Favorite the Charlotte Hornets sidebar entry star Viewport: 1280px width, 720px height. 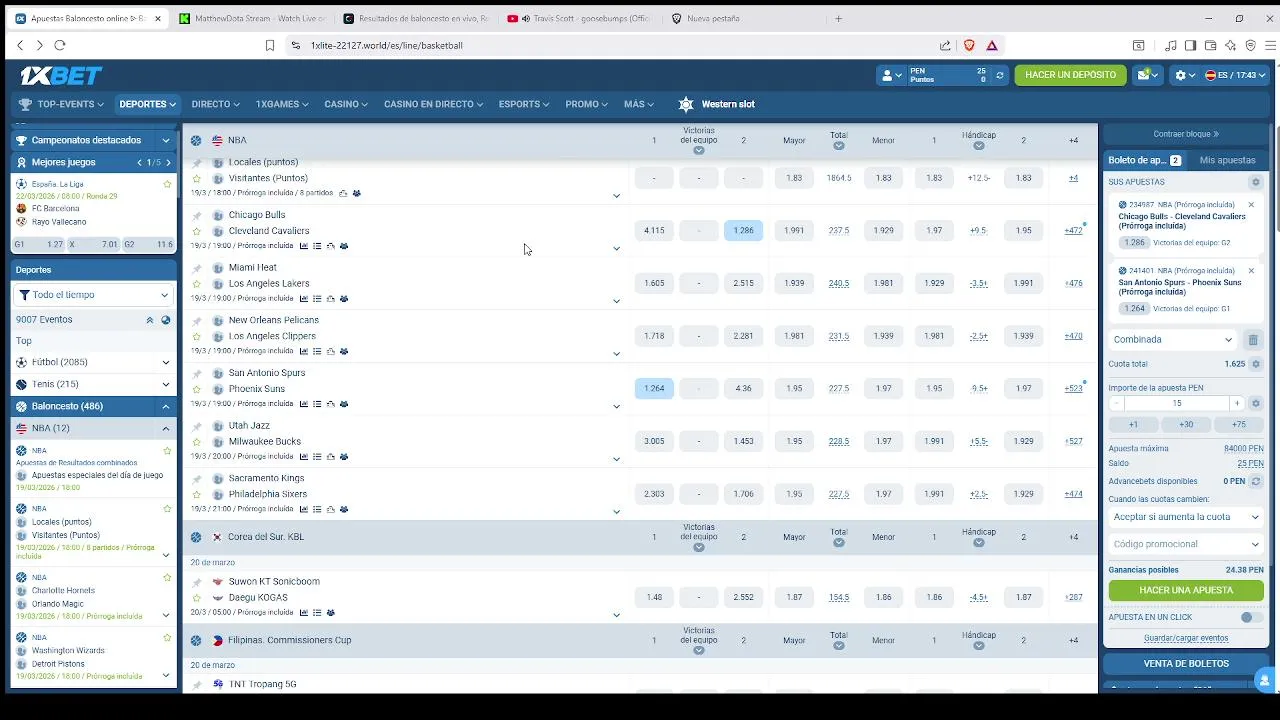pos(167,578)
